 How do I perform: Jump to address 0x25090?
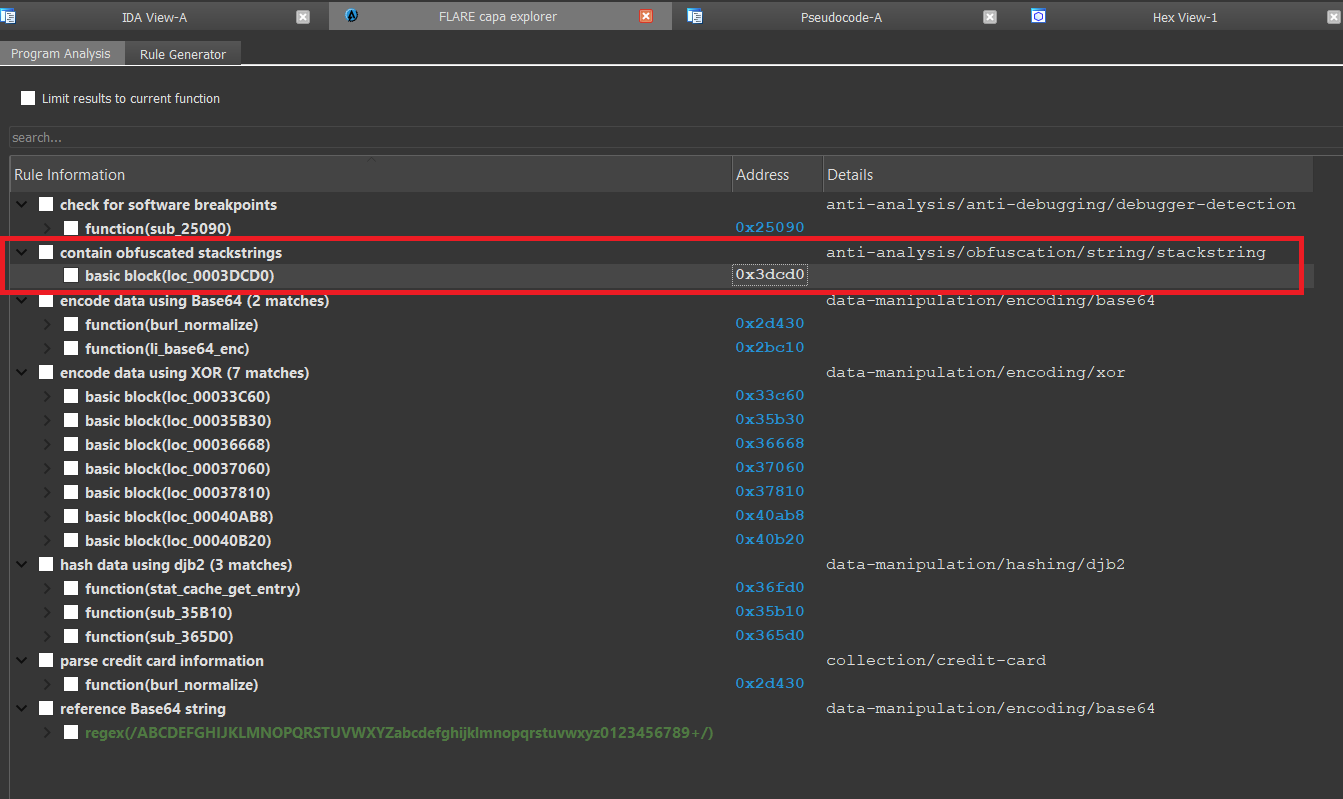point(769,228)
